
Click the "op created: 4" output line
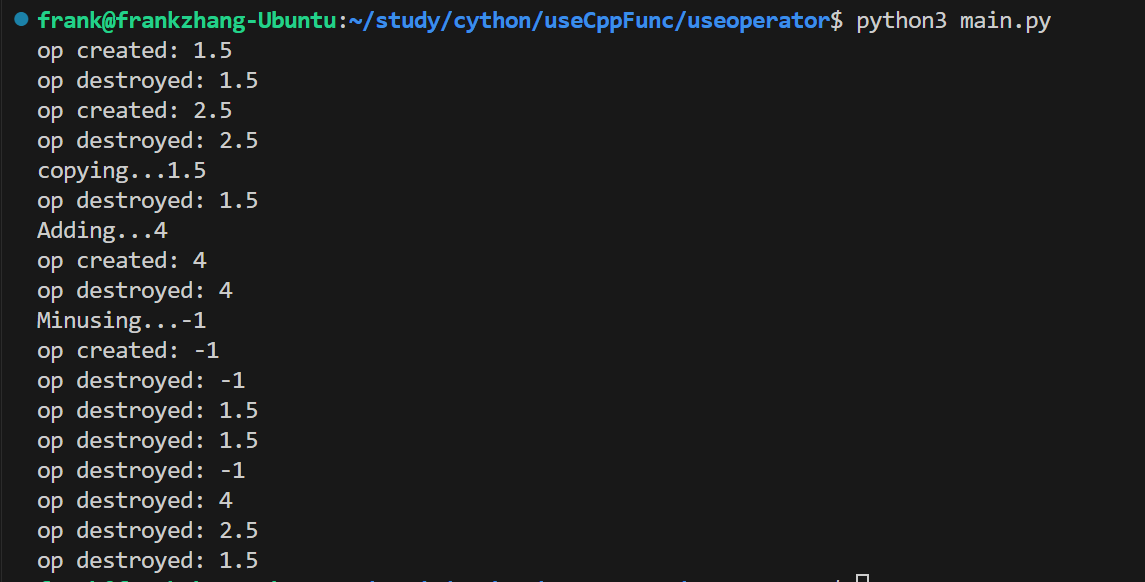pyautogui.click(x=121, y=261)
